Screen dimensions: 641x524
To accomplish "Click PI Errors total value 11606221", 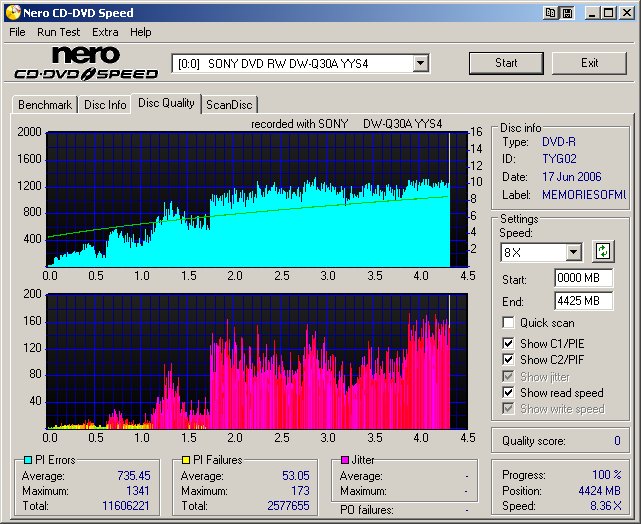I will pos(126,506).
